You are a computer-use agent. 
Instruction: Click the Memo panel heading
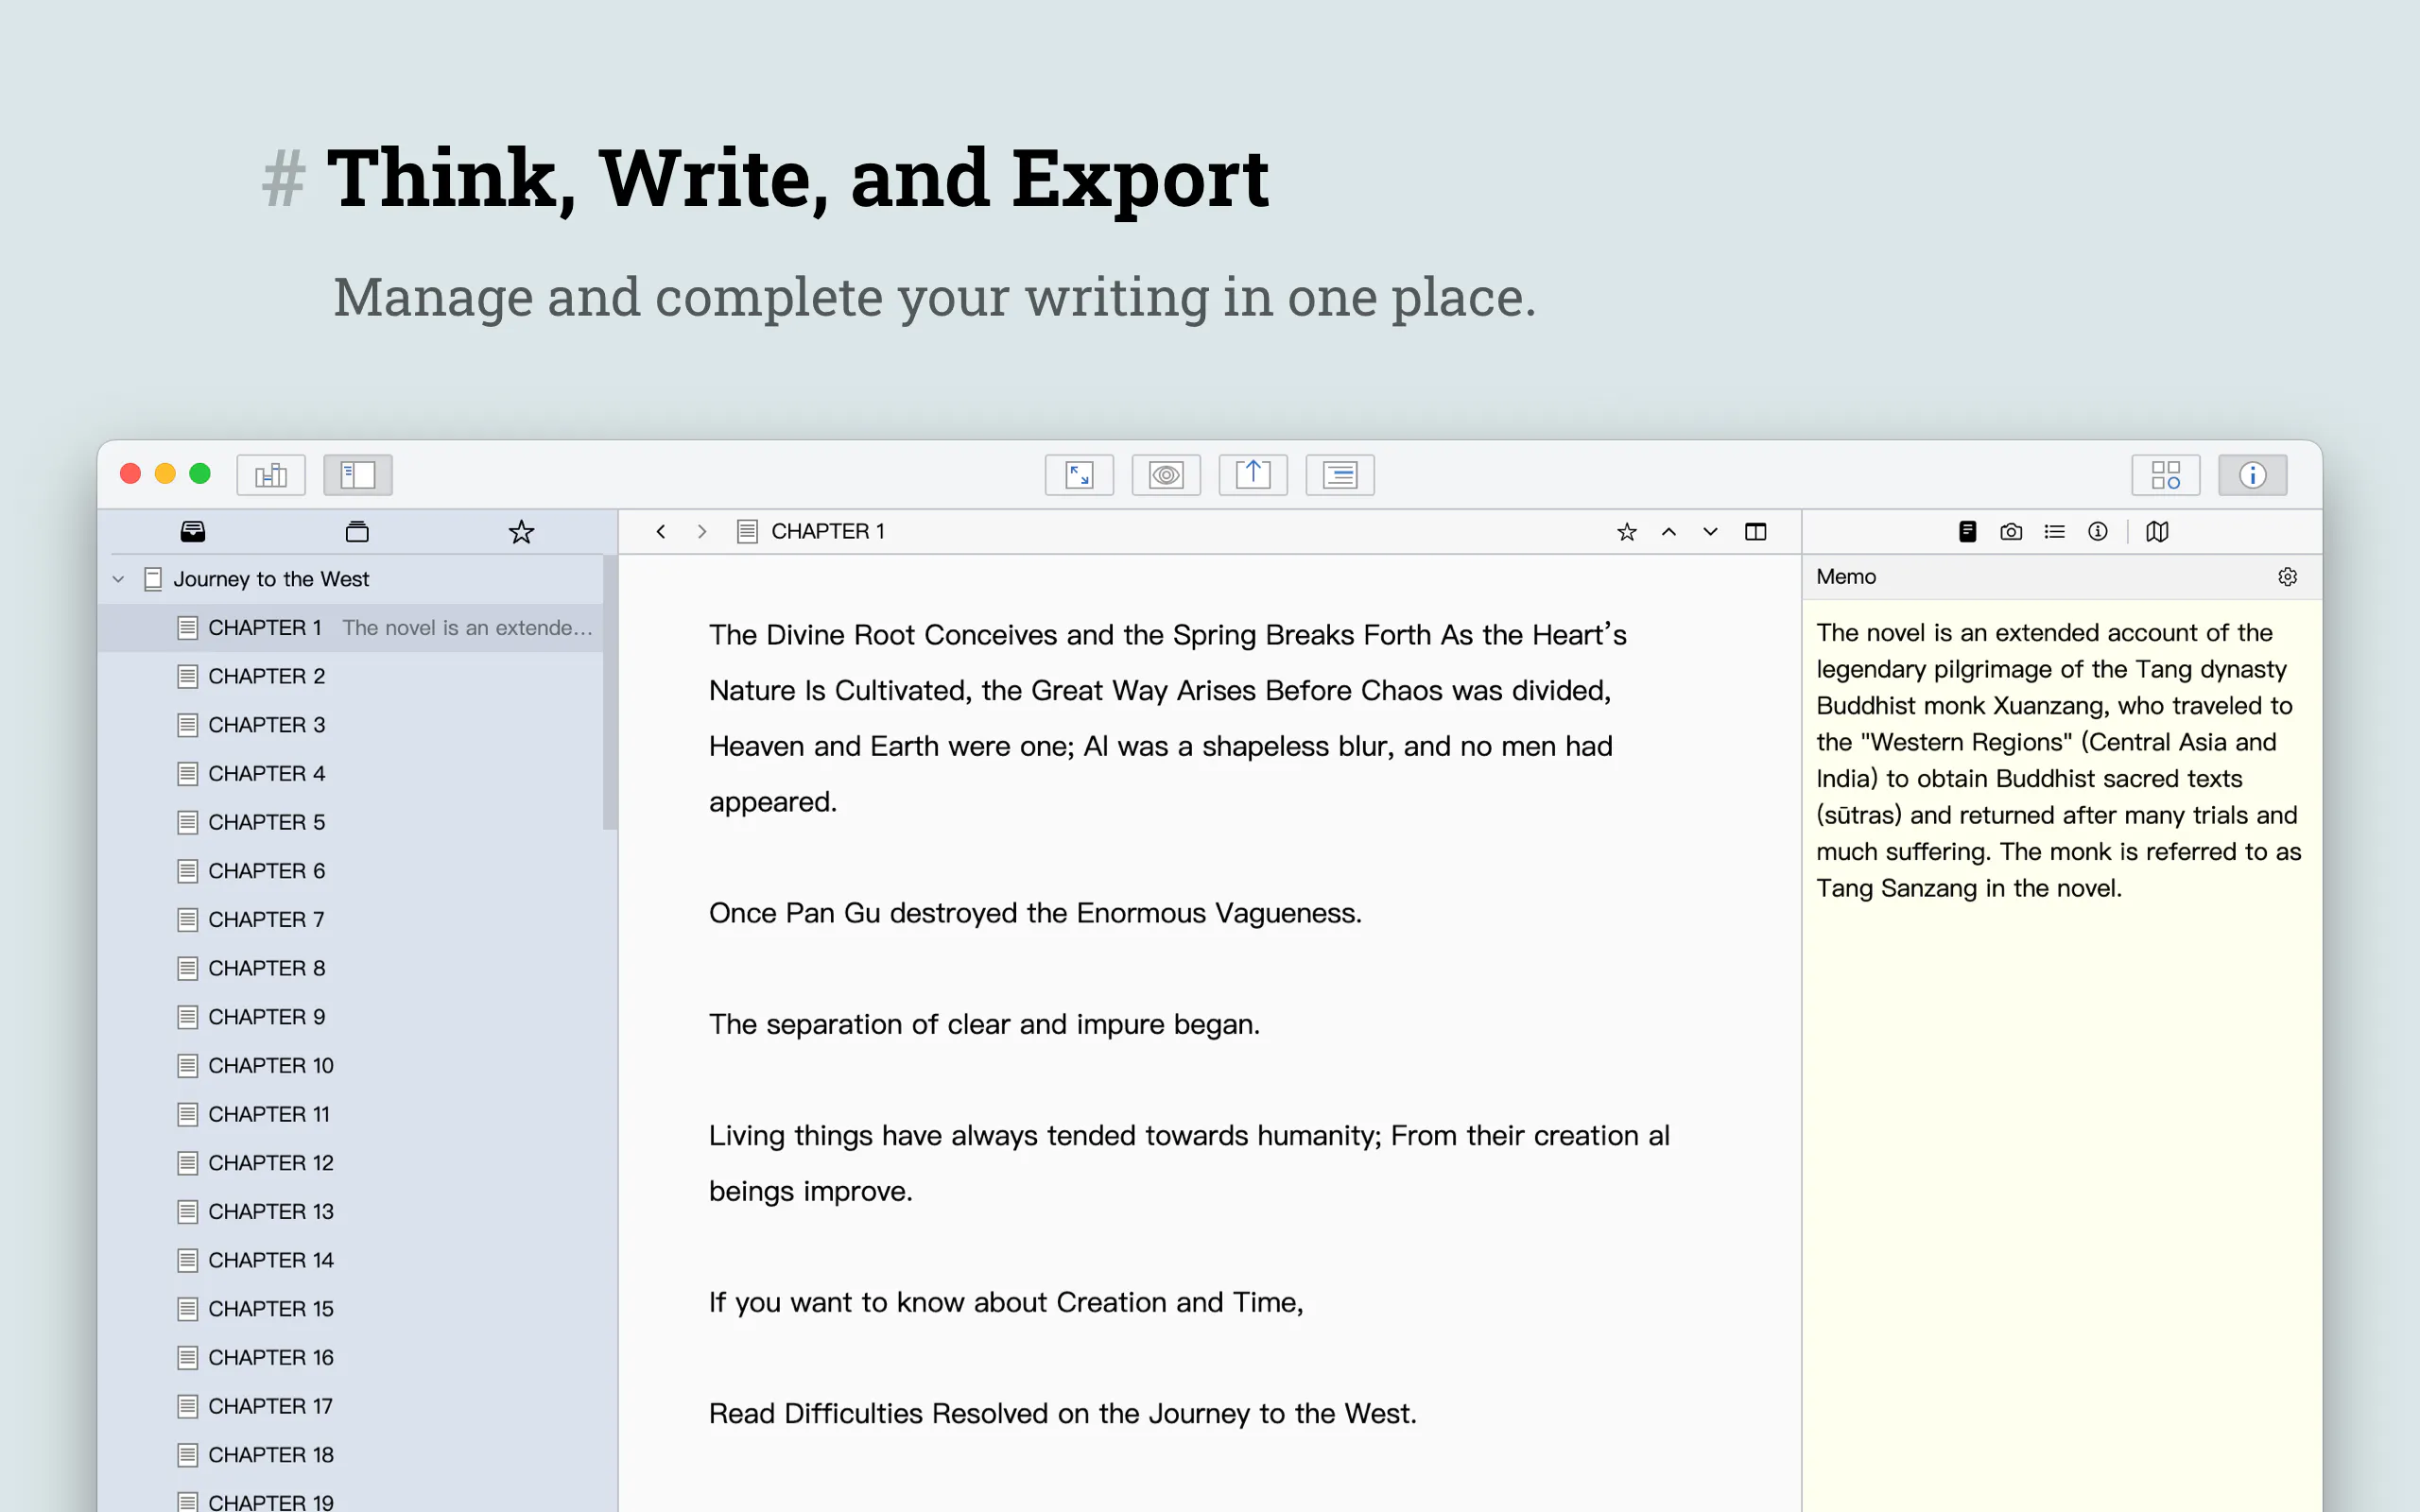pyautogui.click(x=1846, y=577)
